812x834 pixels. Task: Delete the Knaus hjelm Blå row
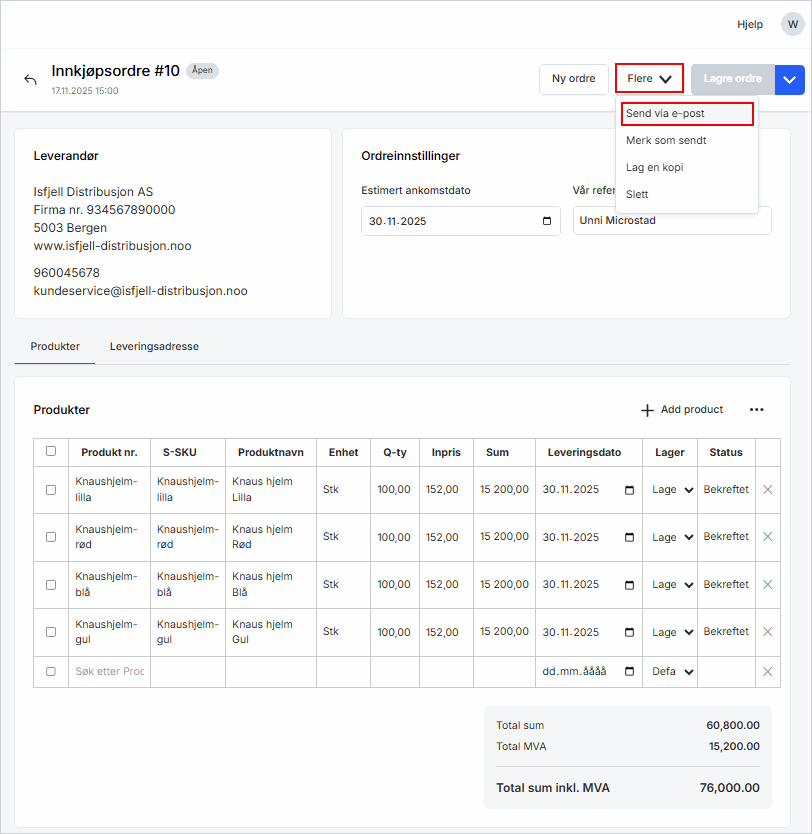click(x=767, y=584)
